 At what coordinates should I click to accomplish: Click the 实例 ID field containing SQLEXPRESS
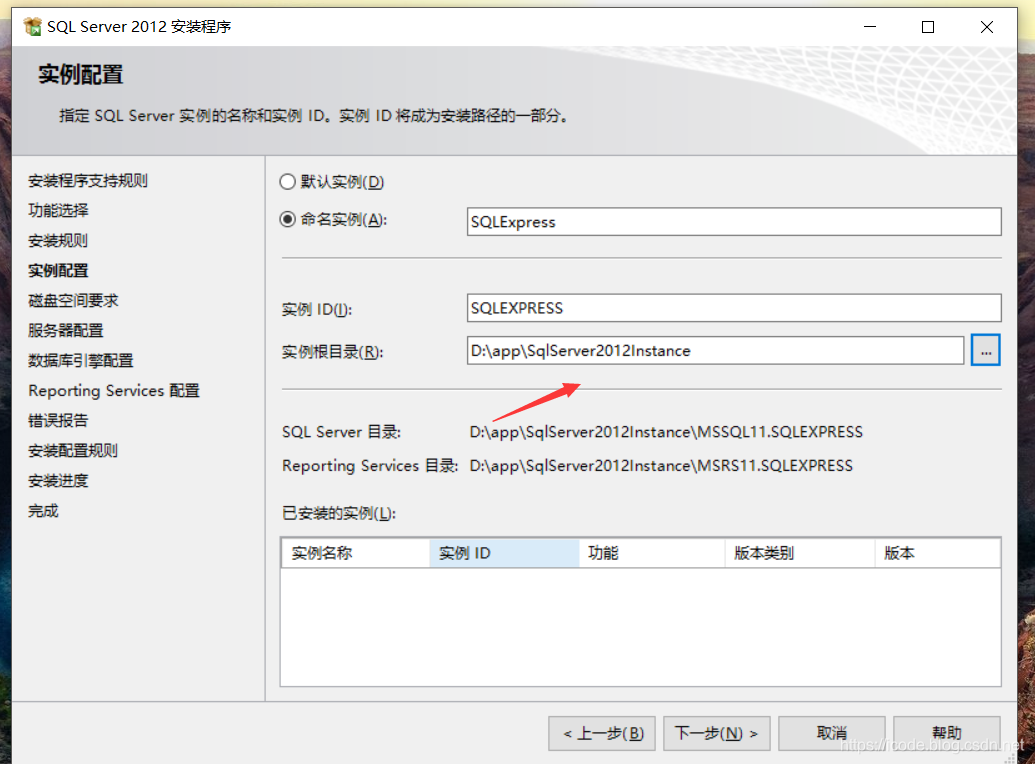(734, 308)
